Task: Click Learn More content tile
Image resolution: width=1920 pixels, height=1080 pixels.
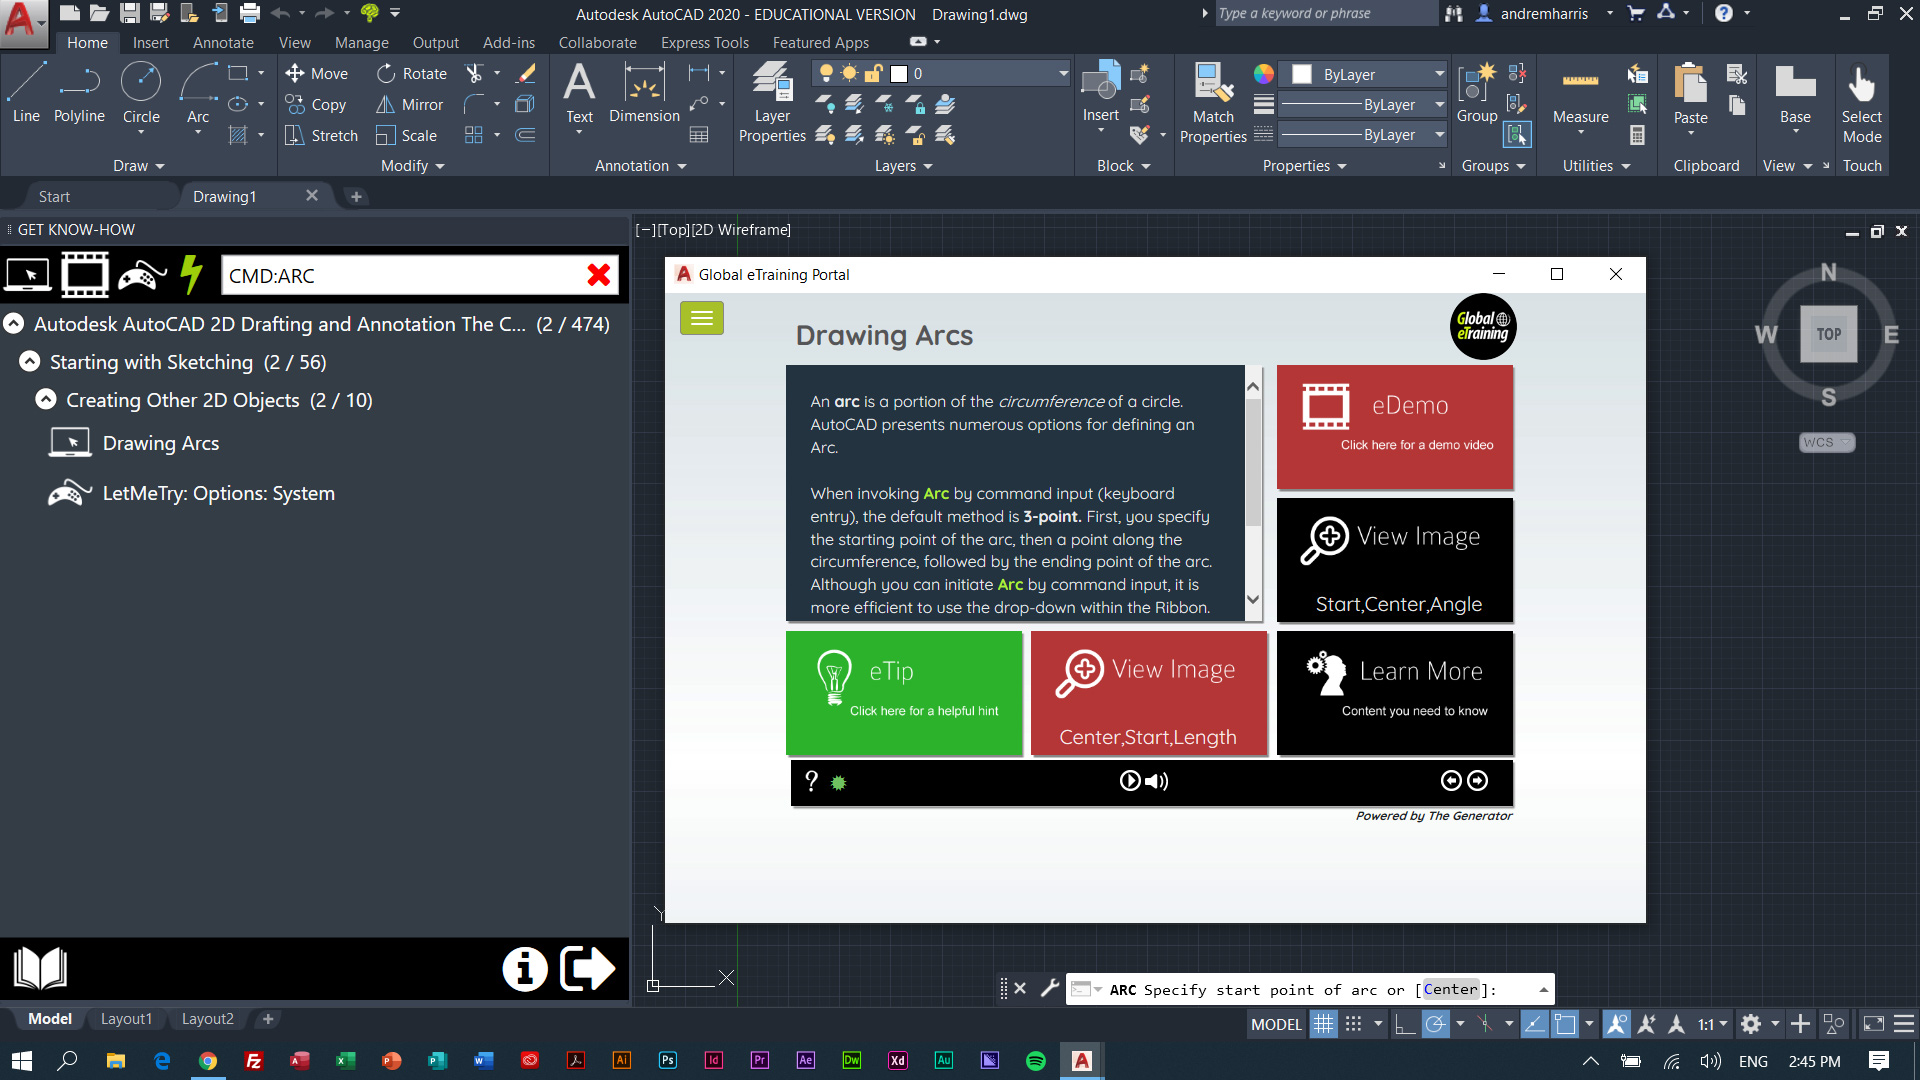Action: tap(1395, 692)
